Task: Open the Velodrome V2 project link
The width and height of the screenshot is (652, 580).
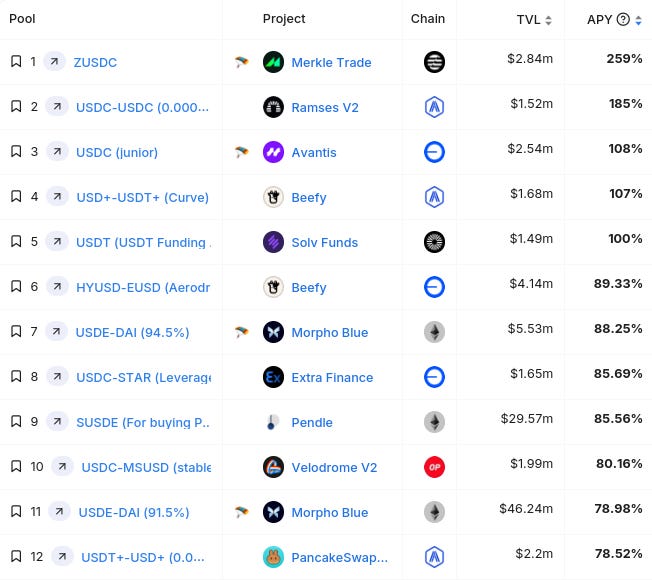Action: [x=334, y=467]
